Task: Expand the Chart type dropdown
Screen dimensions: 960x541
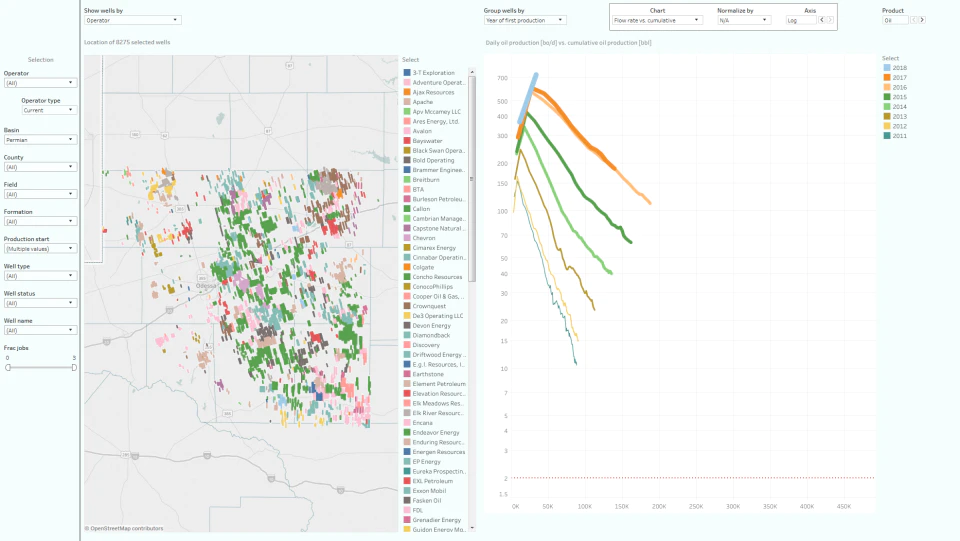Action: 656,20
